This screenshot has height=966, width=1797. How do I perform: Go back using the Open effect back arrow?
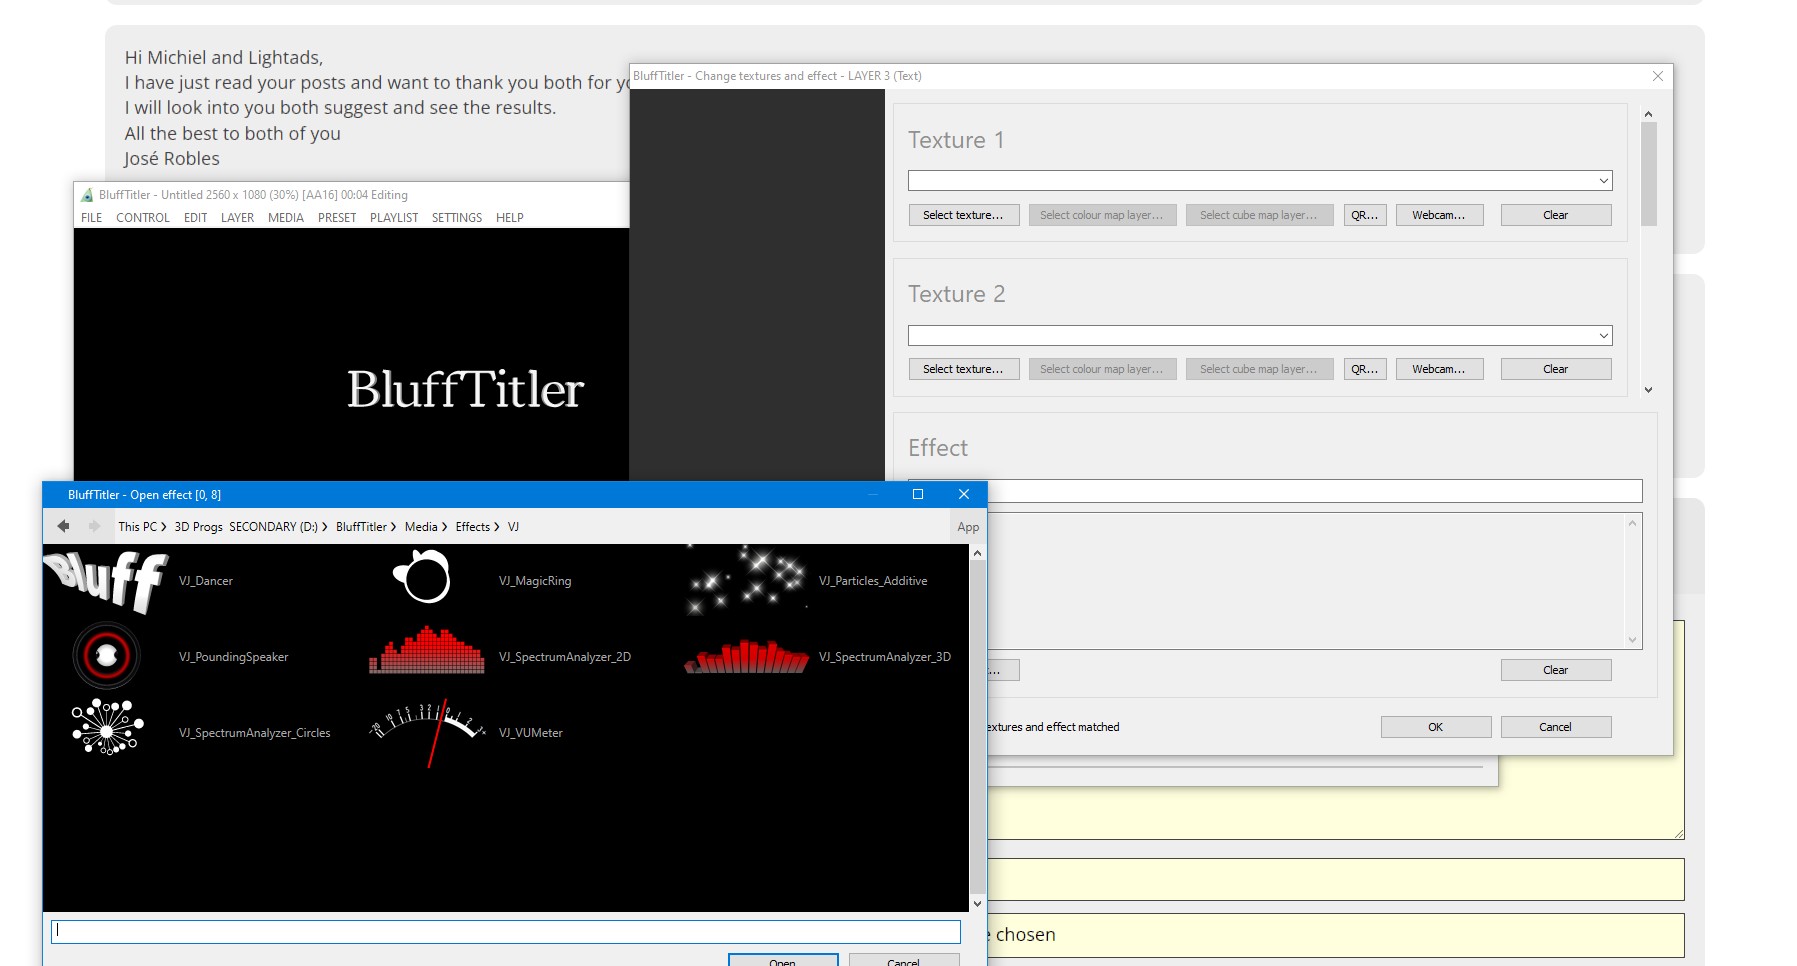tap(63, 526)
